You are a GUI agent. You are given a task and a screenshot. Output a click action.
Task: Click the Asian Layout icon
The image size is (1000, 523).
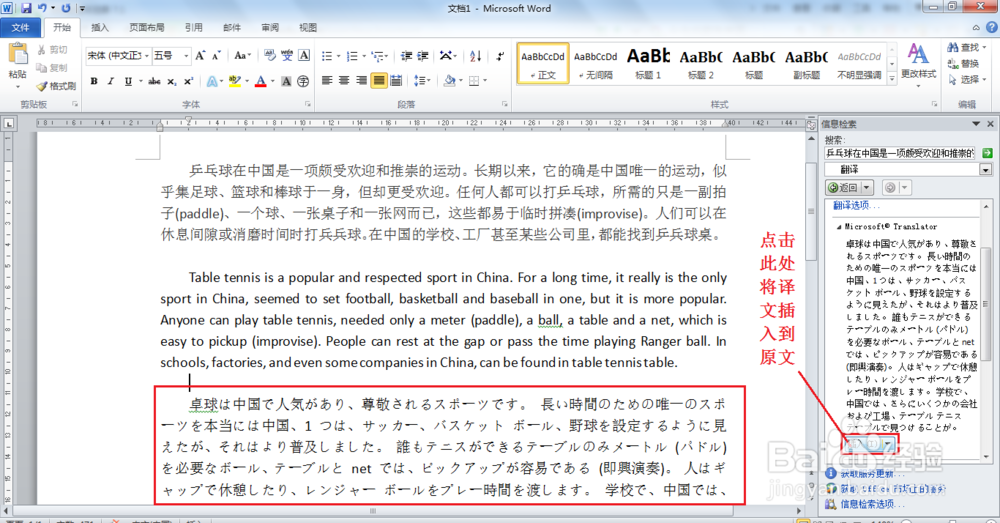446,56
